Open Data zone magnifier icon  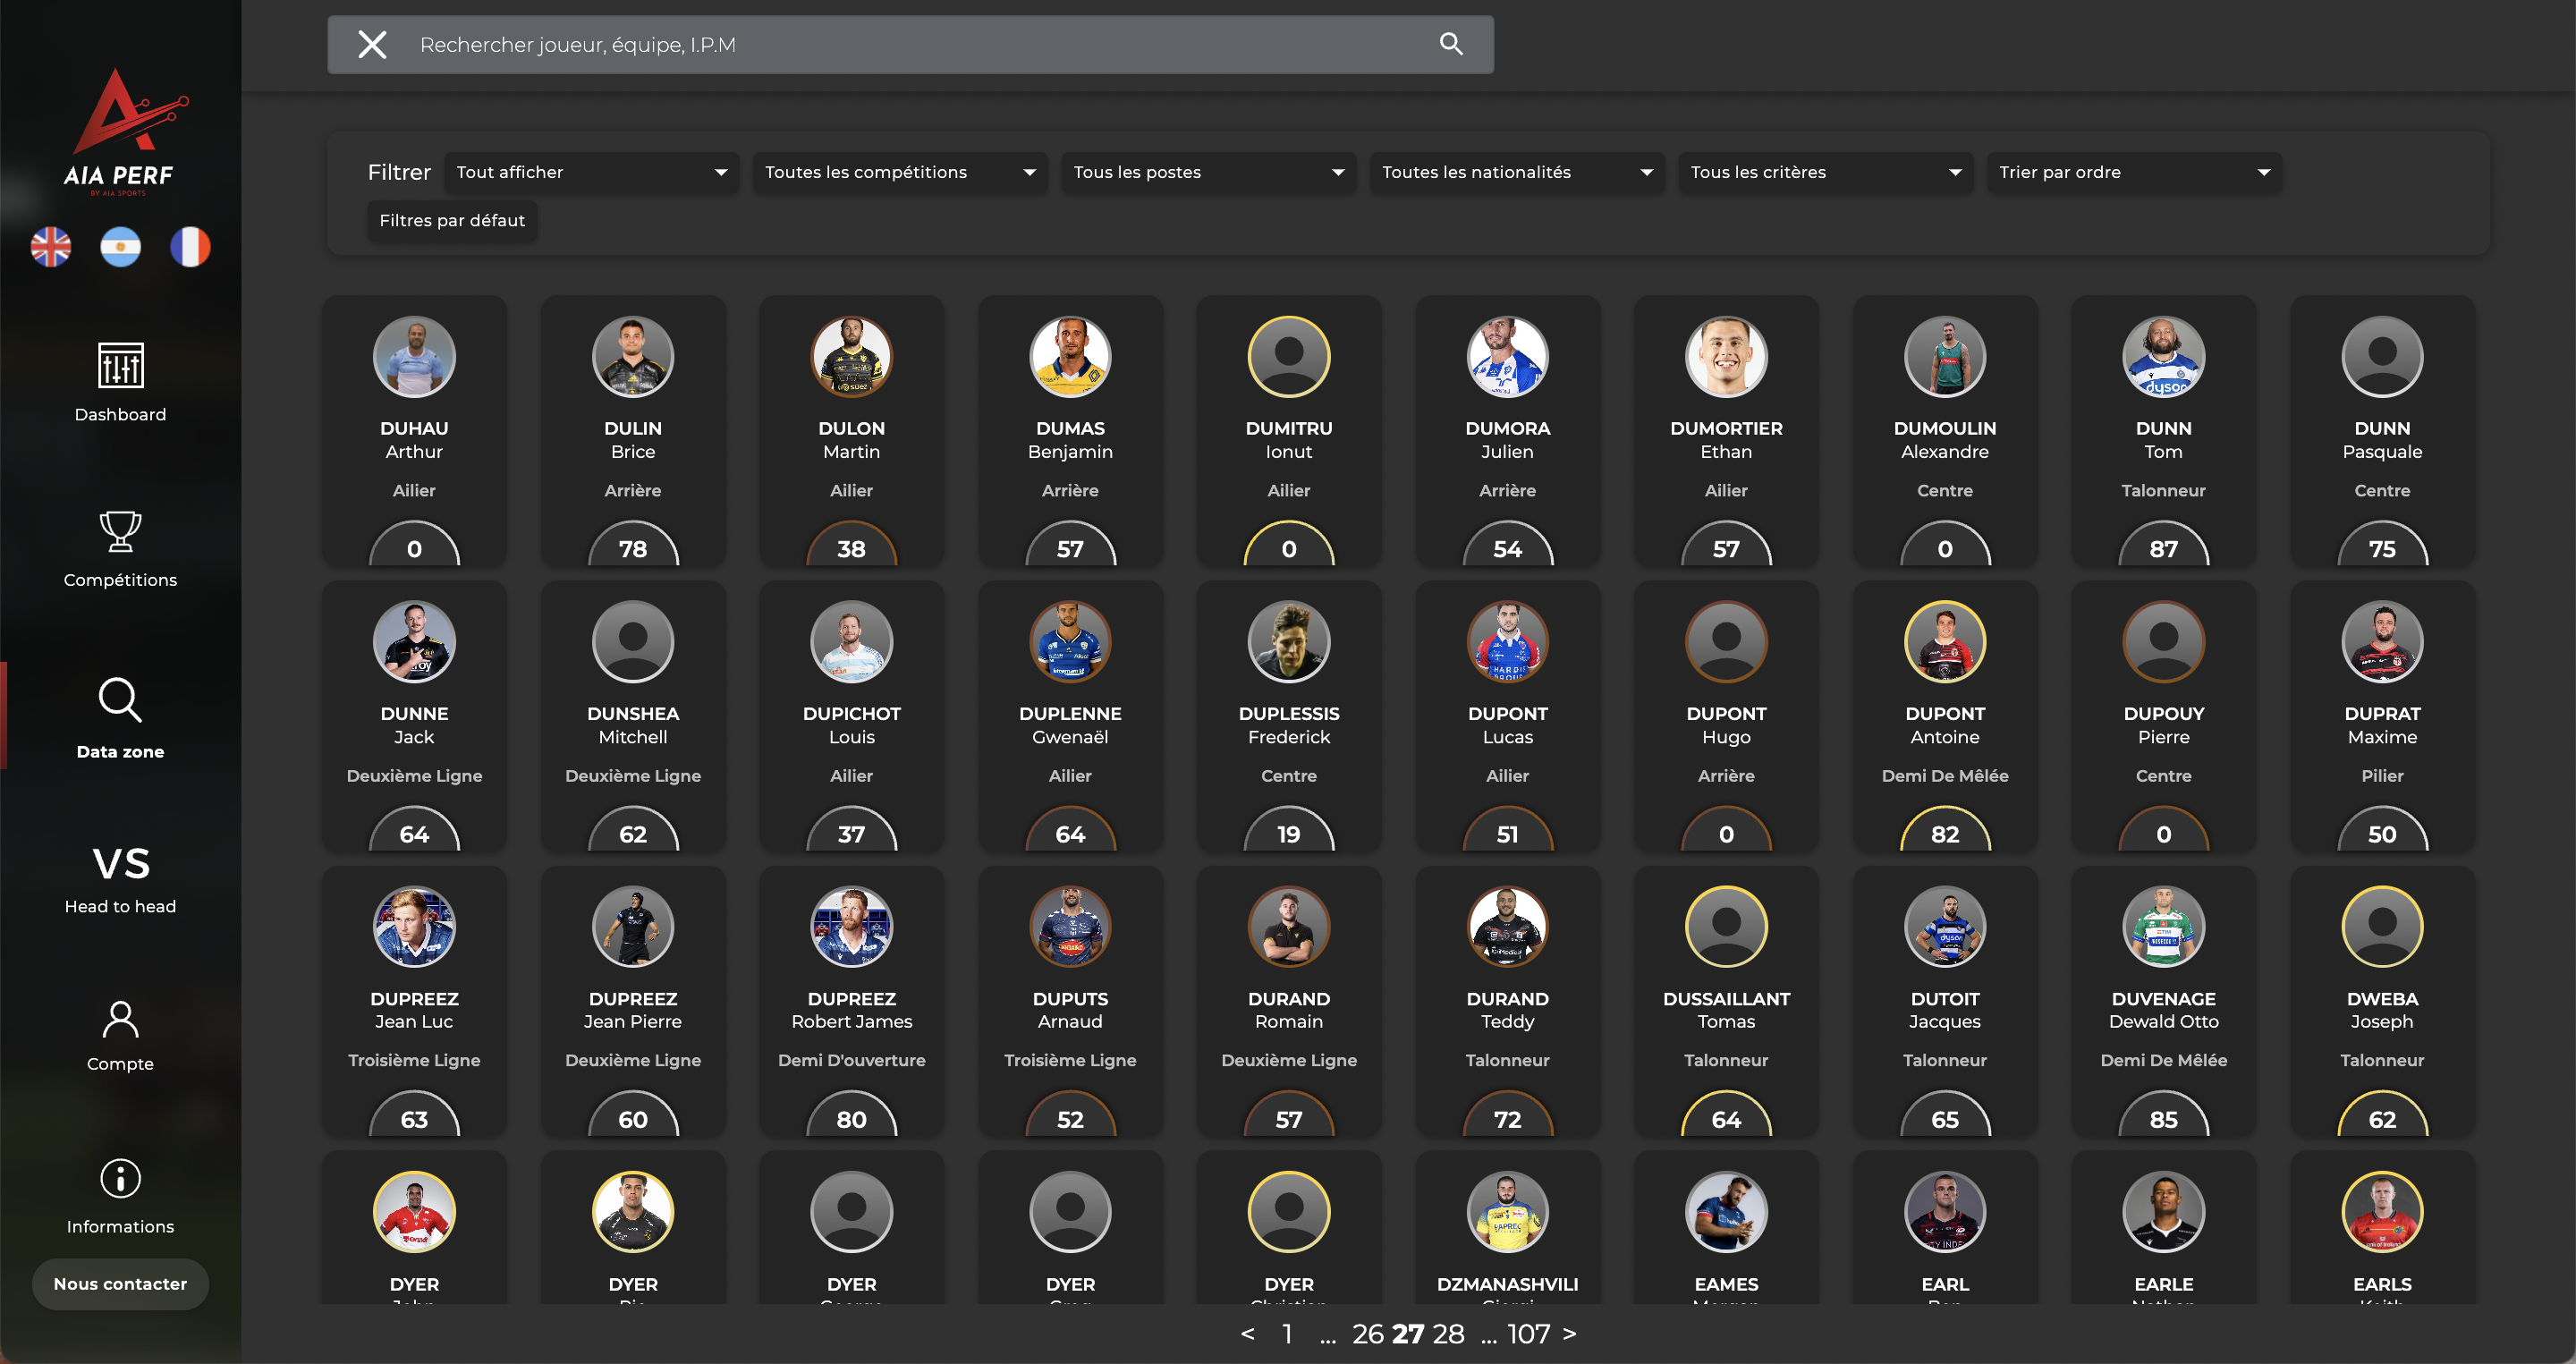pyautogui.click(x=120, y=700)
